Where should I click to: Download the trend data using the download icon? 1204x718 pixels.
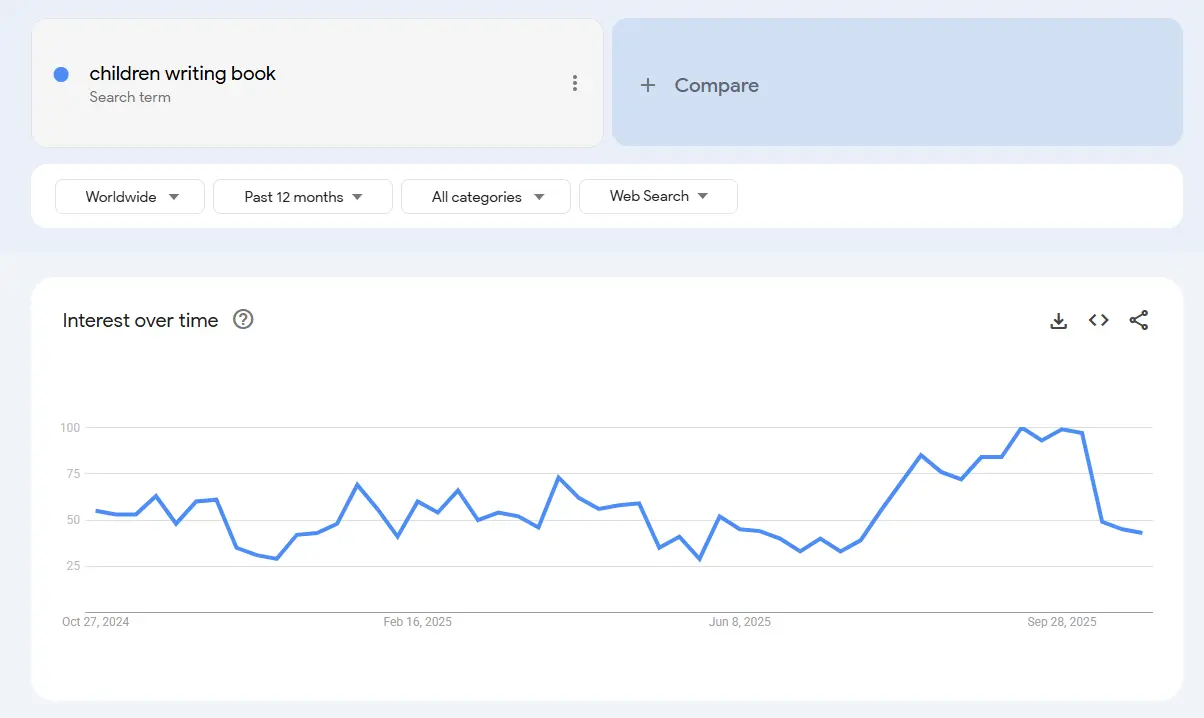click(1058, 320)
